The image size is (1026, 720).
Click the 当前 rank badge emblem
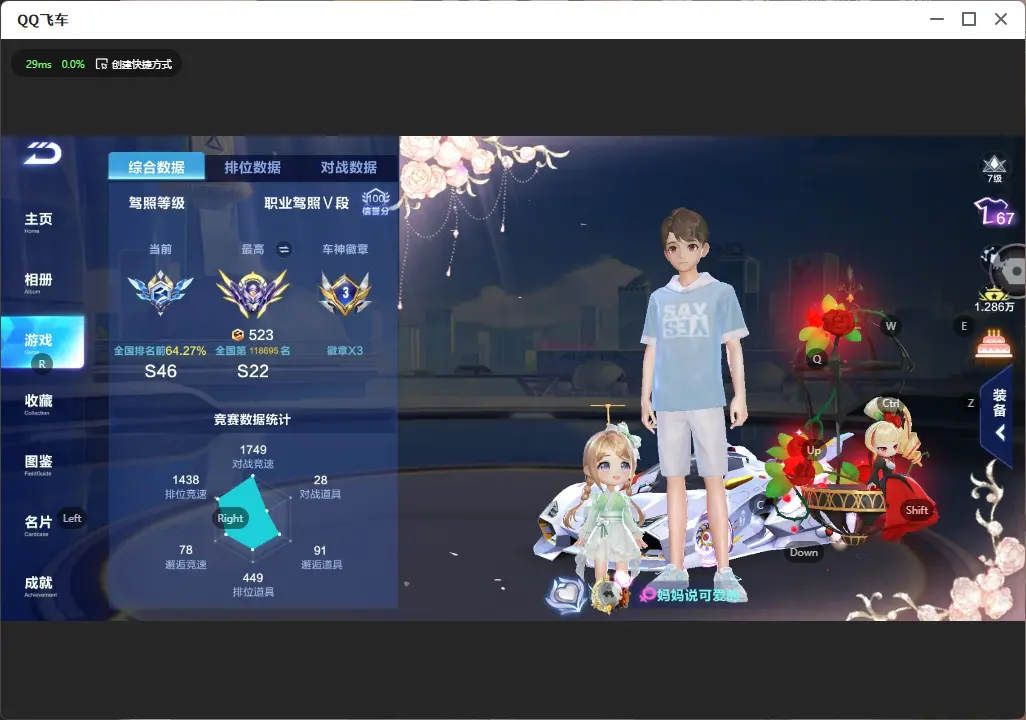[x=160, y=291]
